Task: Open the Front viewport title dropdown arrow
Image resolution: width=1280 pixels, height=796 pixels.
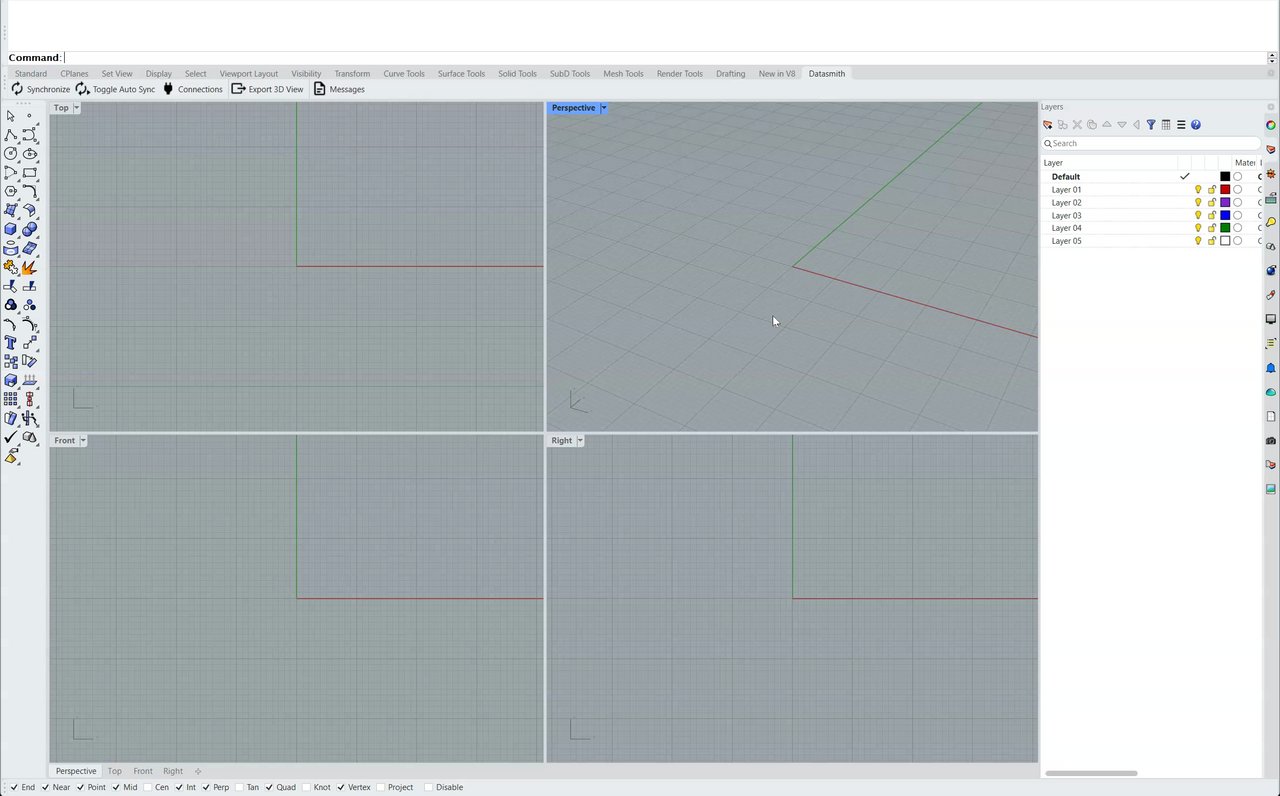Action: [x=83, y=440]
